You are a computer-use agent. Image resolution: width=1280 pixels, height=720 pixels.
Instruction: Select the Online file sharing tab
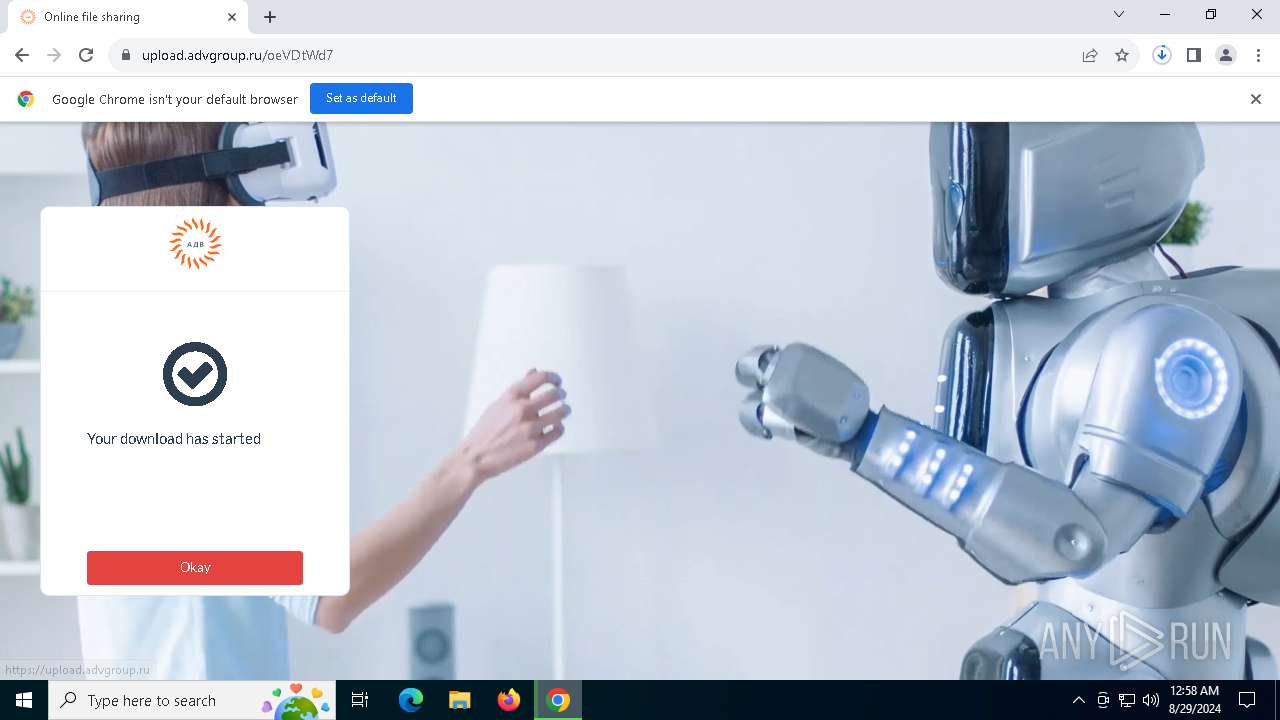click(128, 17)
